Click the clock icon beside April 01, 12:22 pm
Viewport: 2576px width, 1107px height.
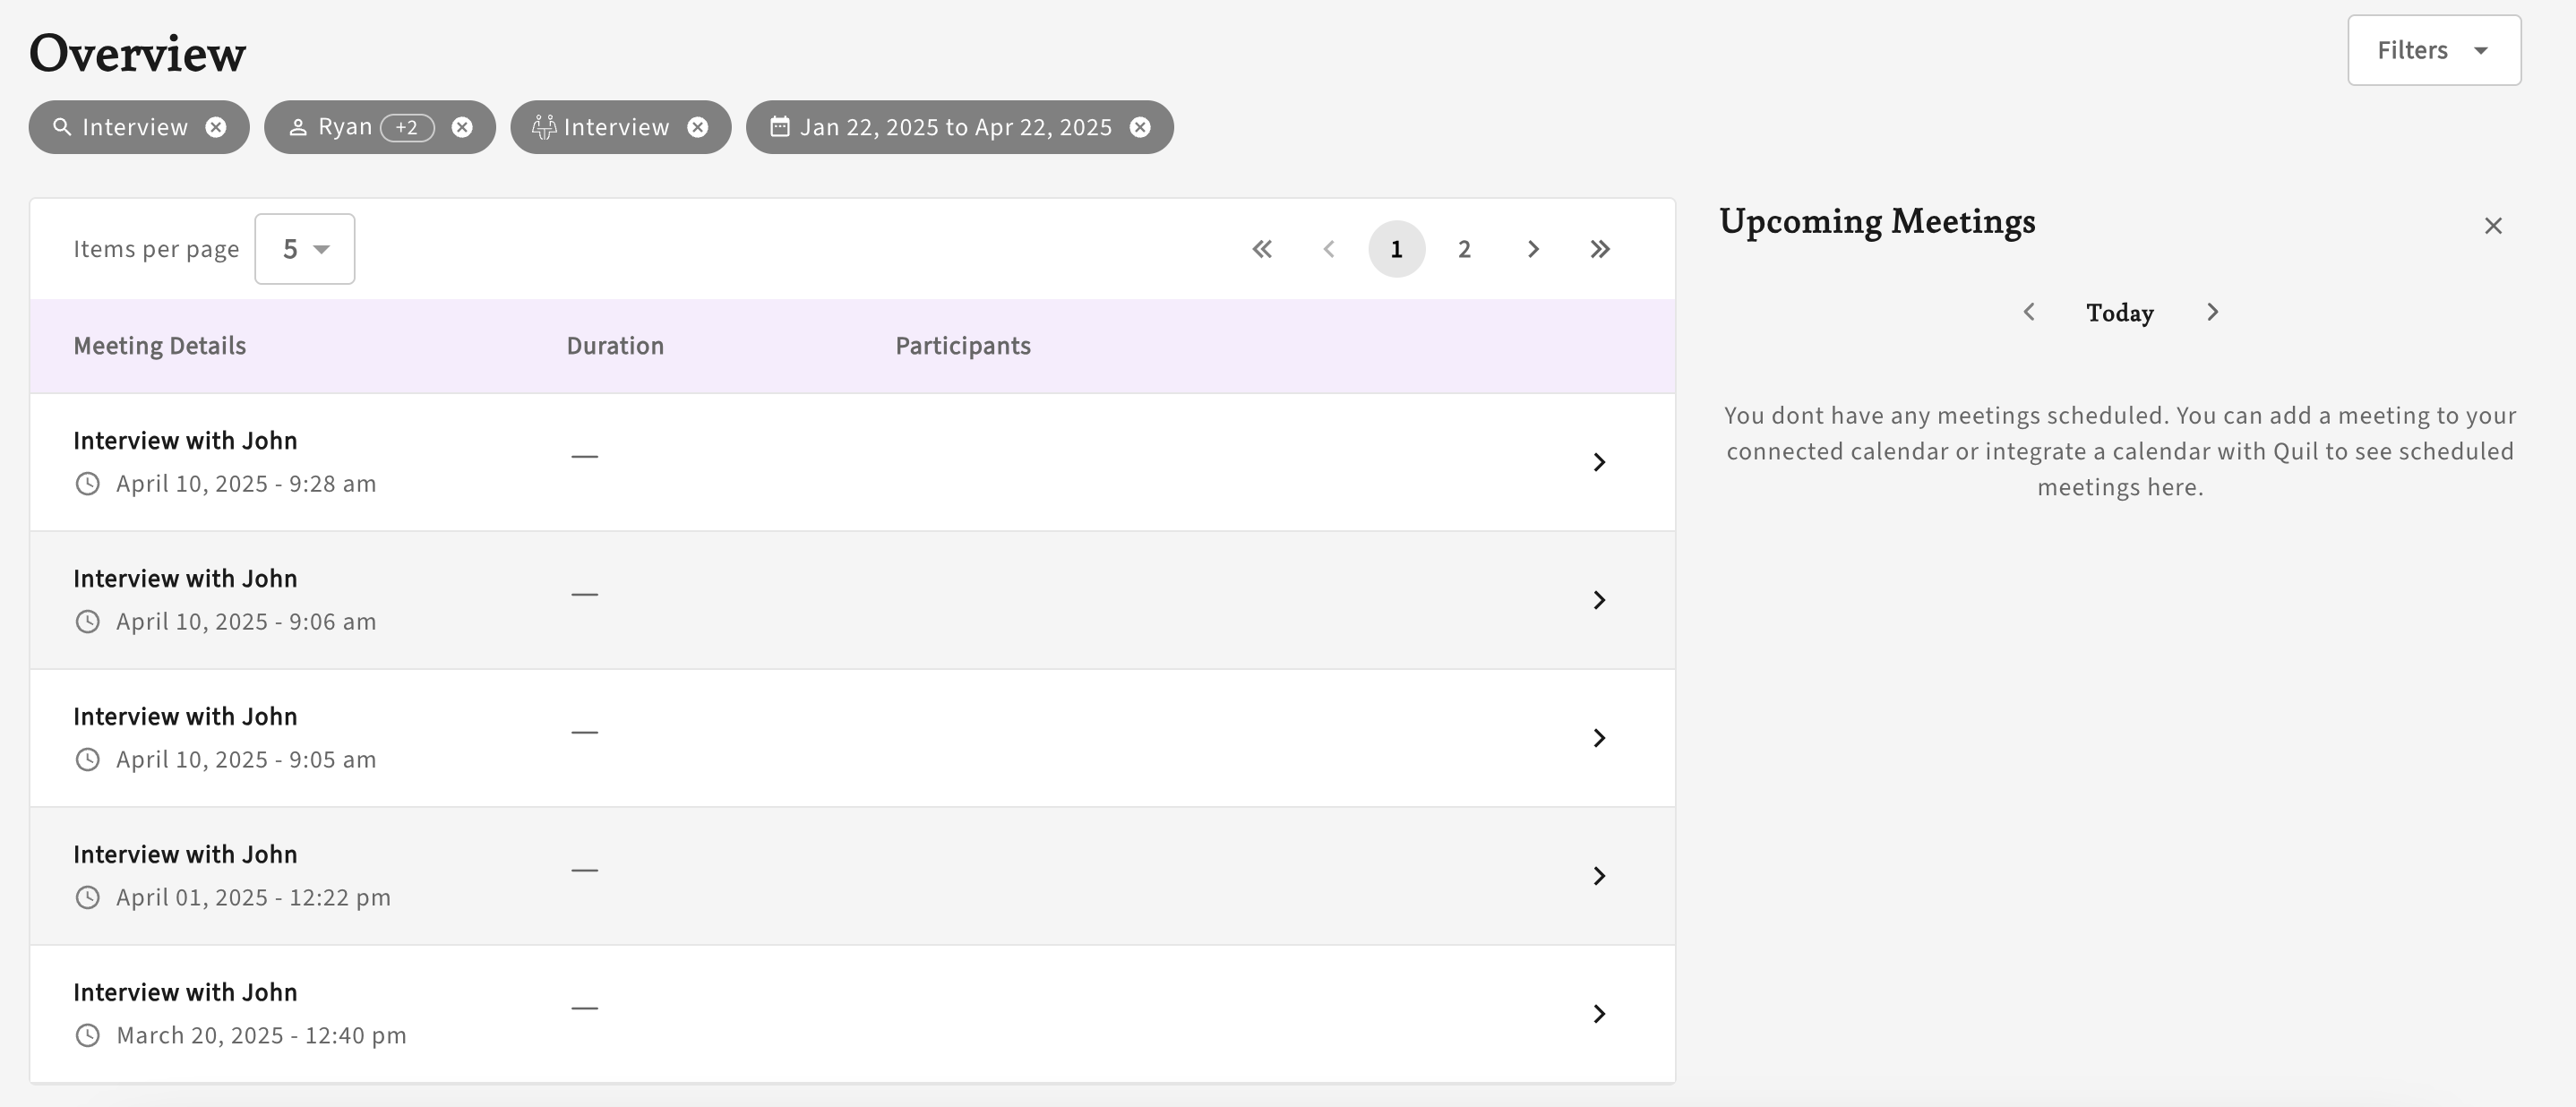click(x=88, y=898)
